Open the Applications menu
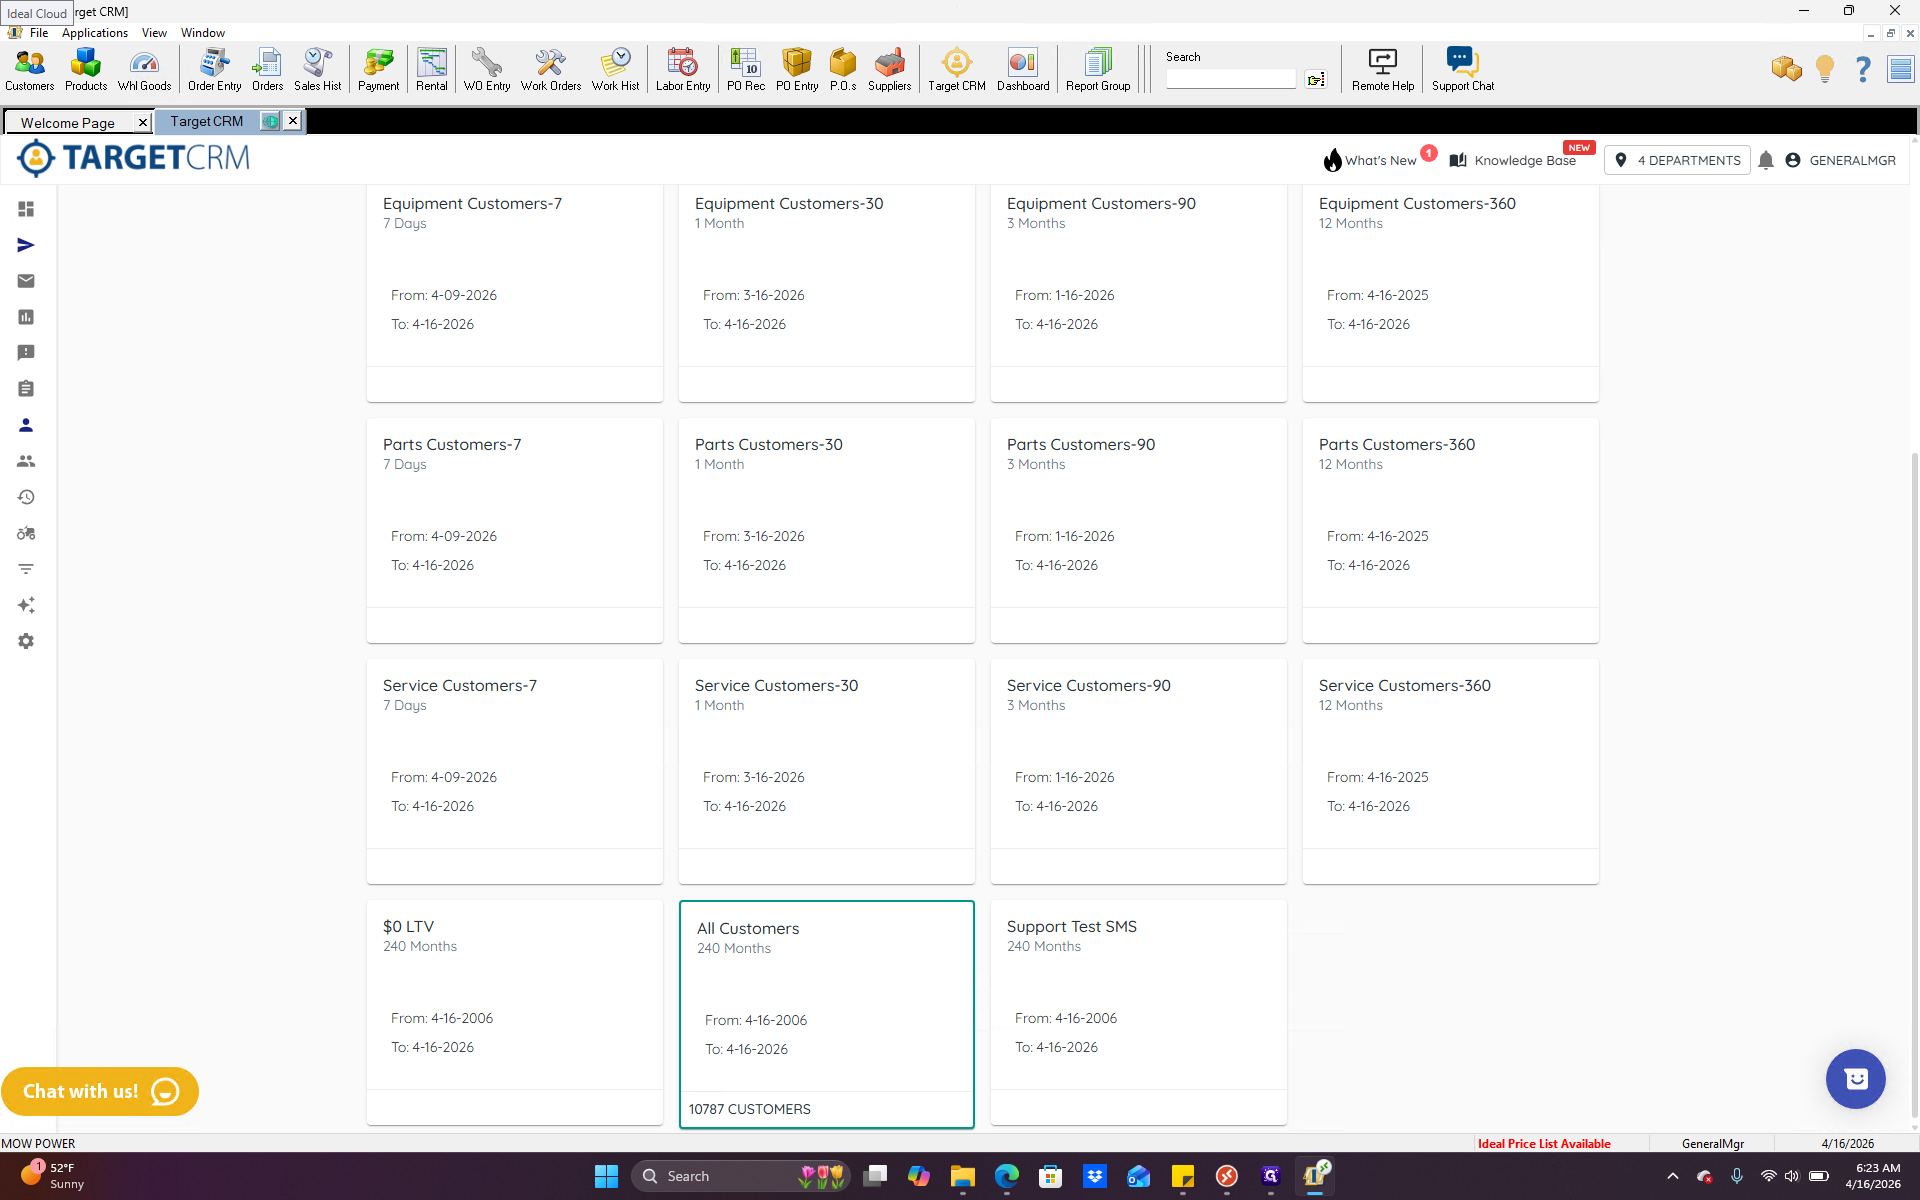Image resolution: width=1920 pixels, height=1200 pixels. coord(95,33)
